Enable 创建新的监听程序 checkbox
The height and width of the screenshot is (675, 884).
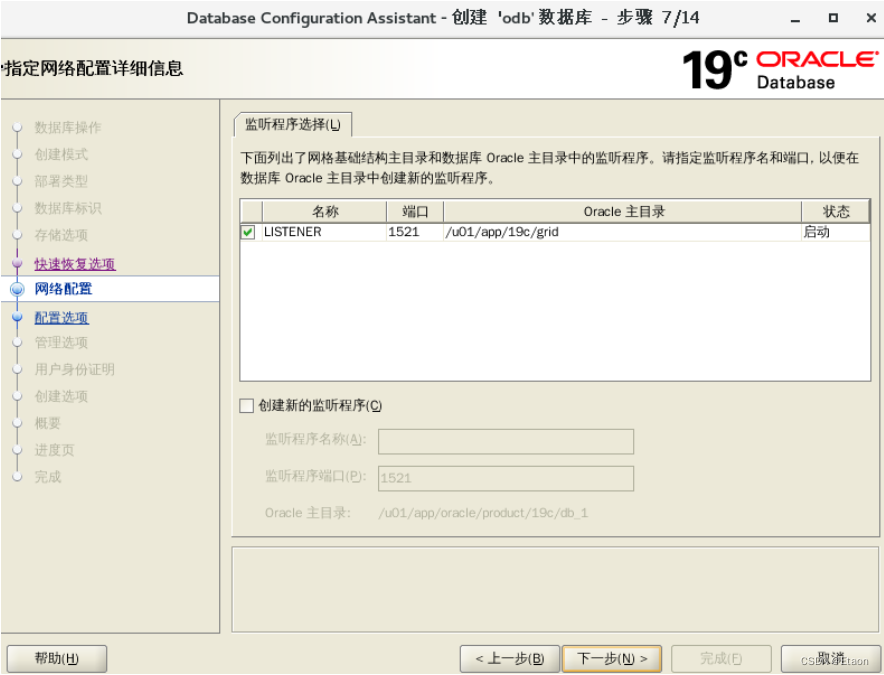click(x=246, y=405)
